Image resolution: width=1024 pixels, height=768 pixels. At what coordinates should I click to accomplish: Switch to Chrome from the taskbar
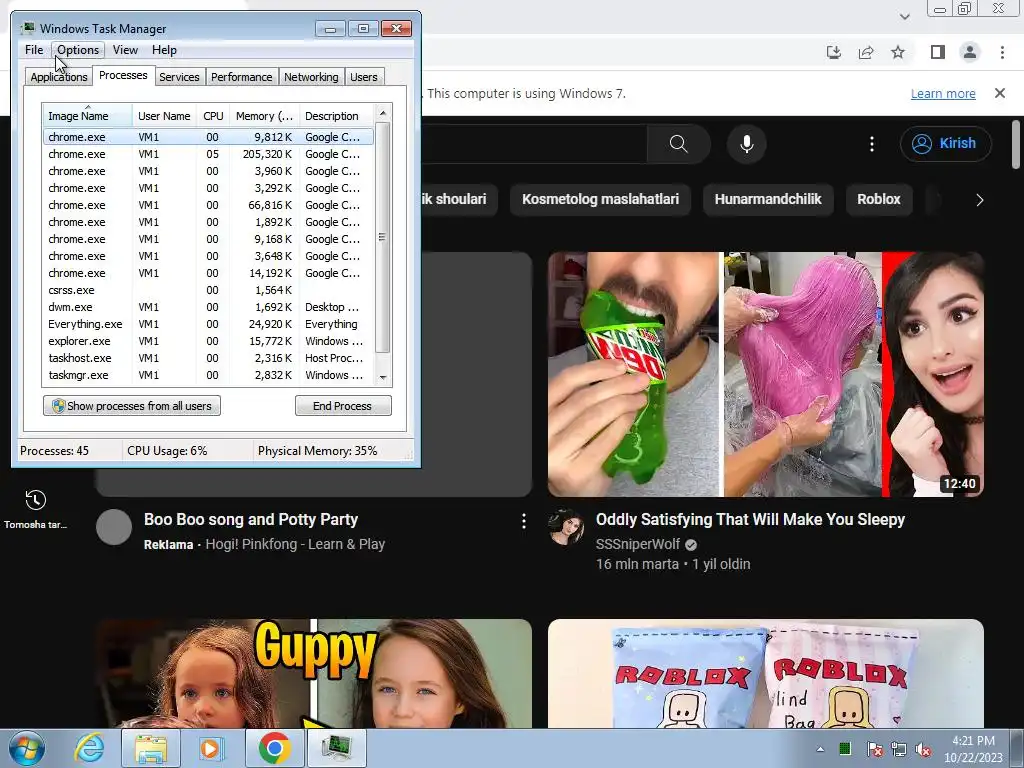pyautogui.click(x=274, y=748)
